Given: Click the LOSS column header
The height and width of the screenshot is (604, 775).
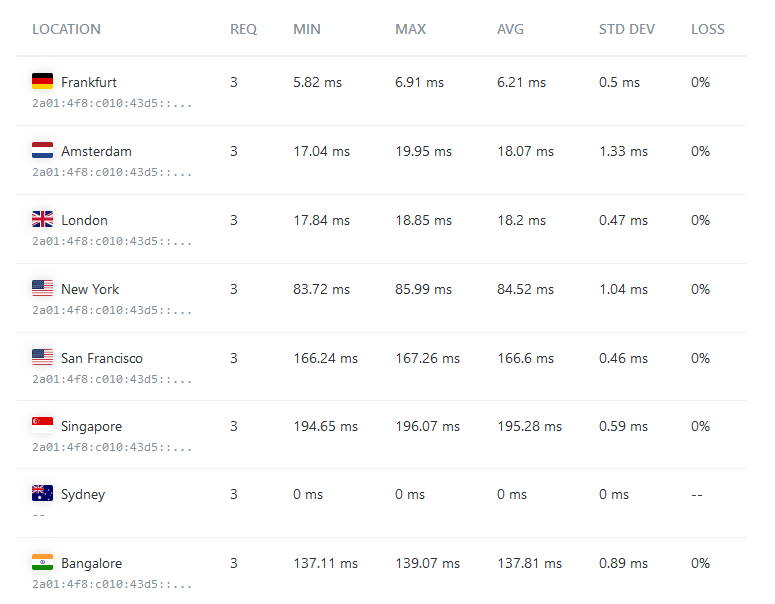Looking at the screenshot, I should coord(708,29).
